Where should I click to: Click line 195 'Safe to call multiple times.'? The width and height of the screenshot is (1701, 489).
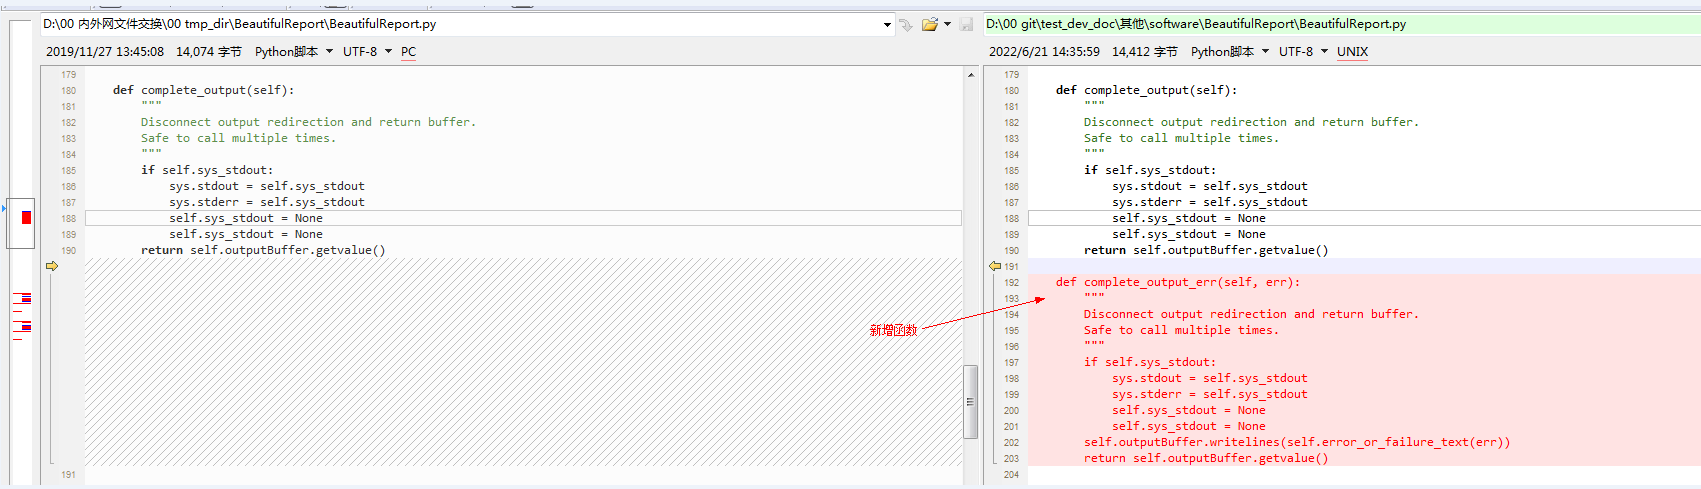click(1181, 330)
